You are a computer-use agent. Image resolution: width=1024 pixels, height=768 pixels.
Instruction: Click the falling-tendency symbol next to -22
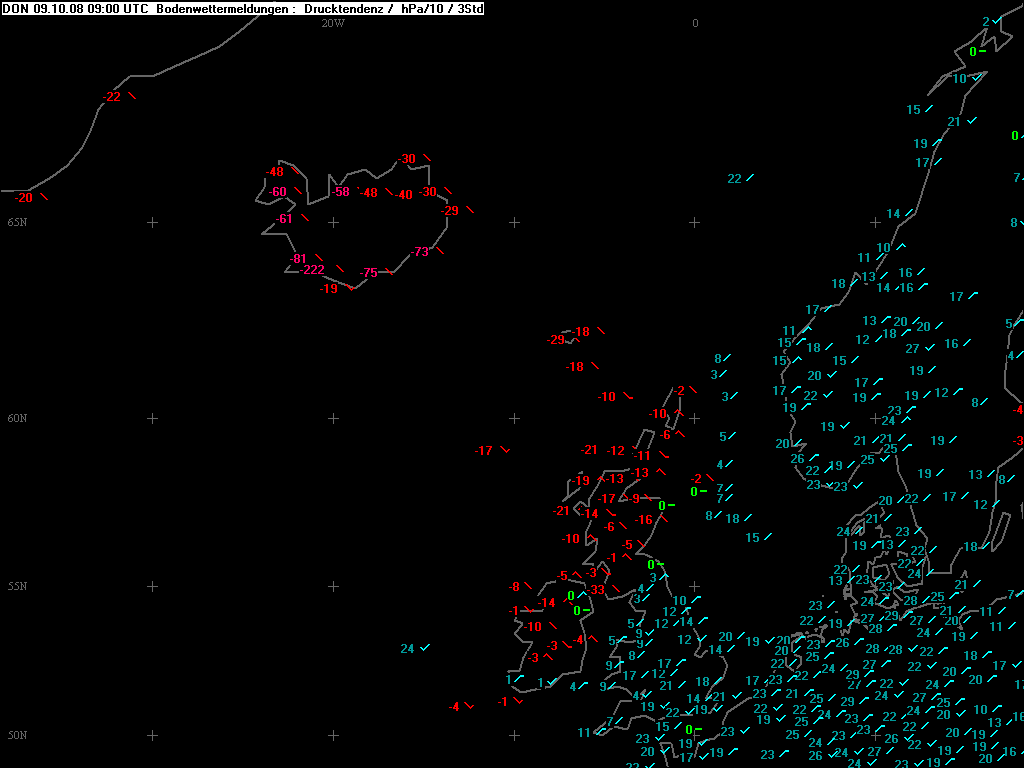(131, 96)
